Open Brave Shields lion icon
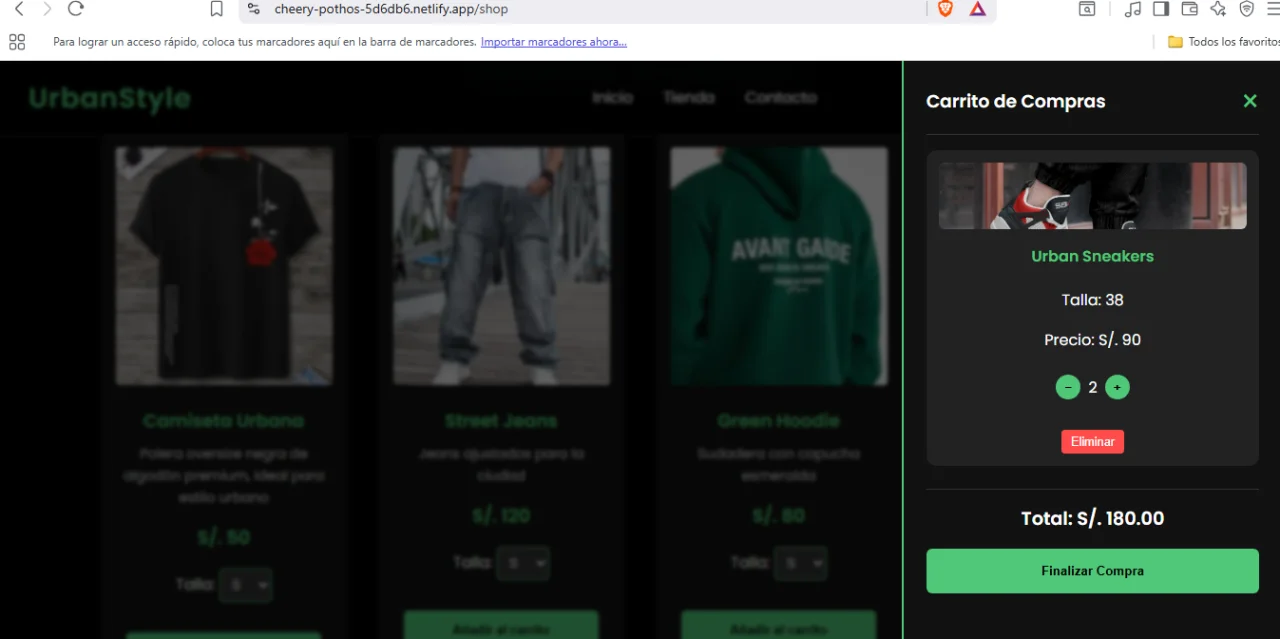The image size is (1280, 639). point(945,9)
